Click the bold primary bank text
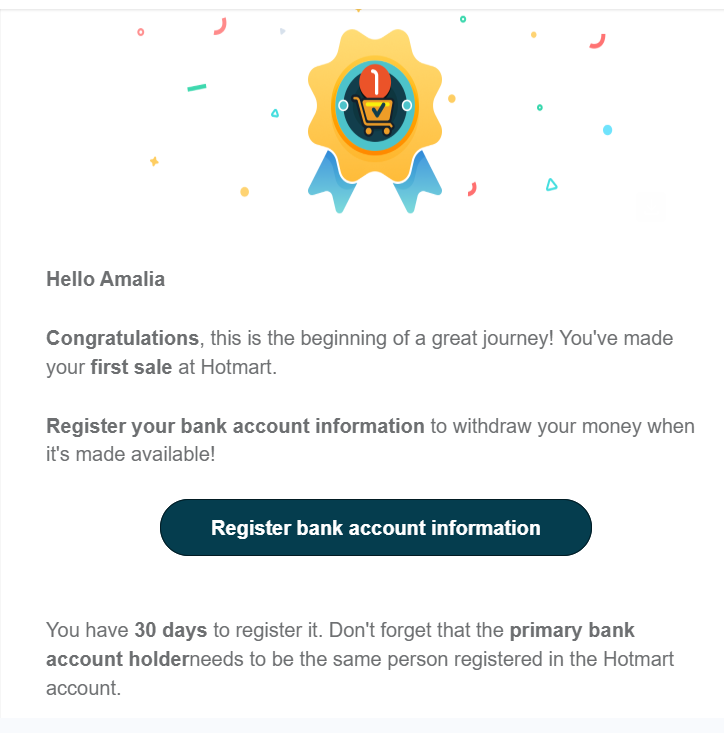724x733 pixels. coord(572,631)
